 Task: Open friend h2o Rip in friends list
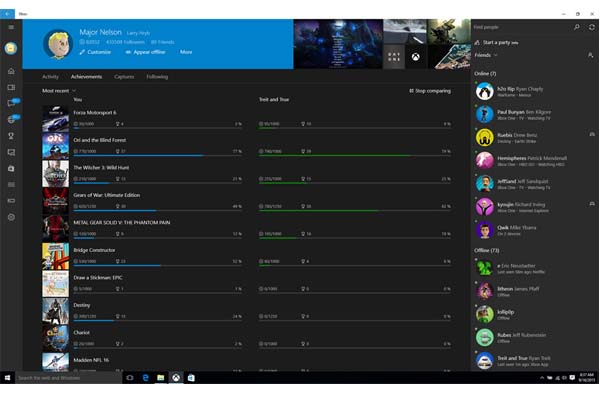(x=535, y=91)
